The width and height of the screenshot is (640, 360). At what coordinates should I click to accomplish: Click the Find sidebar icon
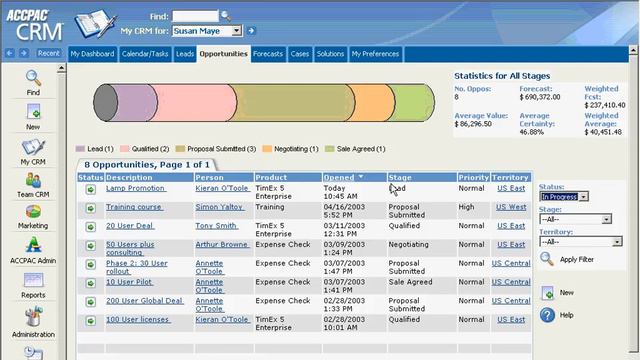[x=33, y=78]
